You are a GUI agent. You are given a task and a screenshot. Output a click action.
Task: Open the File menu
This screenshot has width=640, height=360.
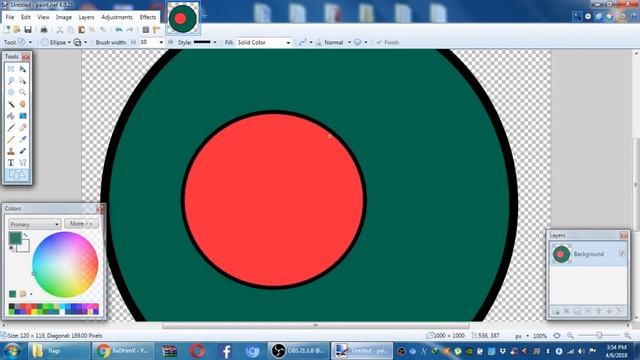pyautogui.click(x=10, y=17)
